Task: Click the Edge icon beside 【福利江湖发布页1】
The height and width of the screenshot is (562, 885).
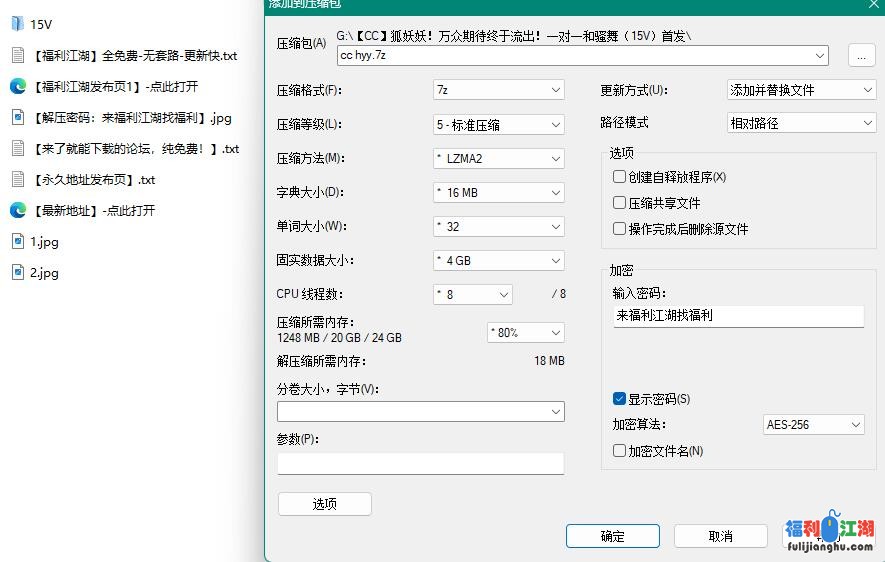Action: point(17,86)
